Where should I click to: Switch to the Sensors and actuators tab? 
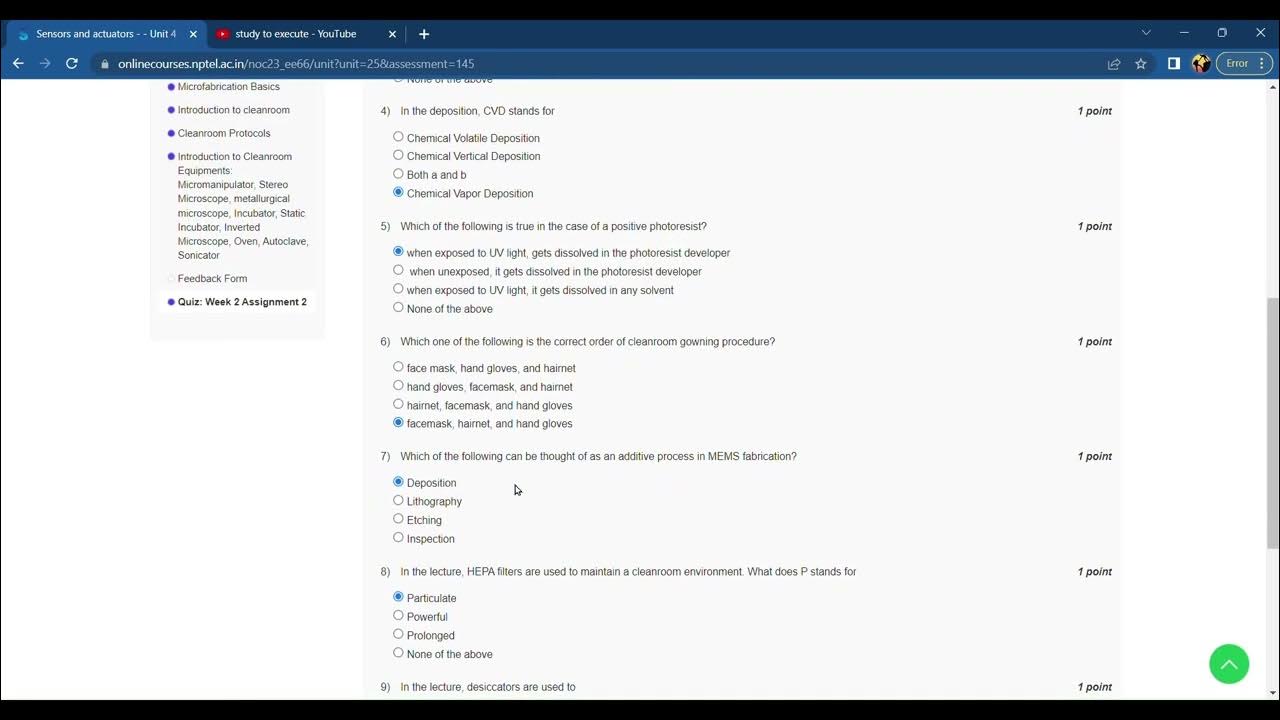coord(105,34)
